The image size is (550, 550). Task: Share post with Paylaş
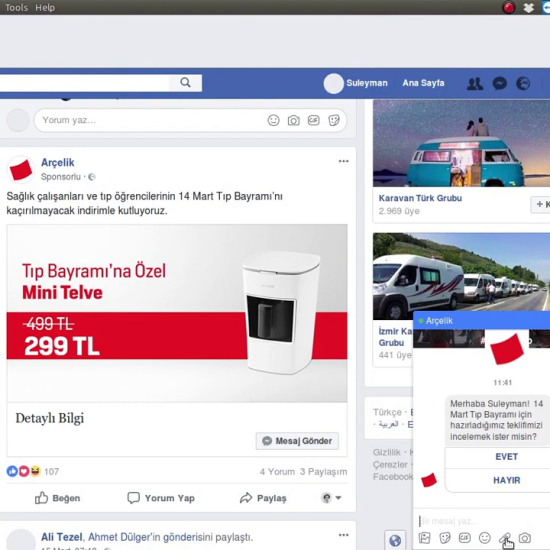pos(263,498)
